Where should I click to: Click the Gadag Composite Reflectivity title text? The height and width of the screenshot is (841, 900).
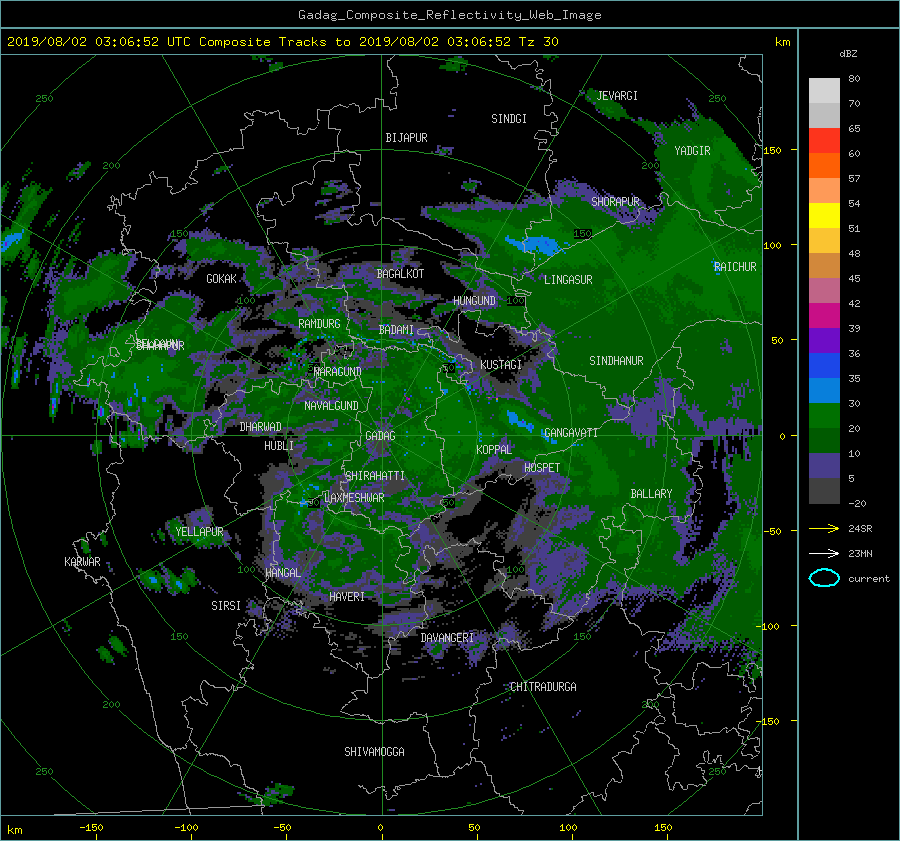pyautogui.click(x=449, y=15)
